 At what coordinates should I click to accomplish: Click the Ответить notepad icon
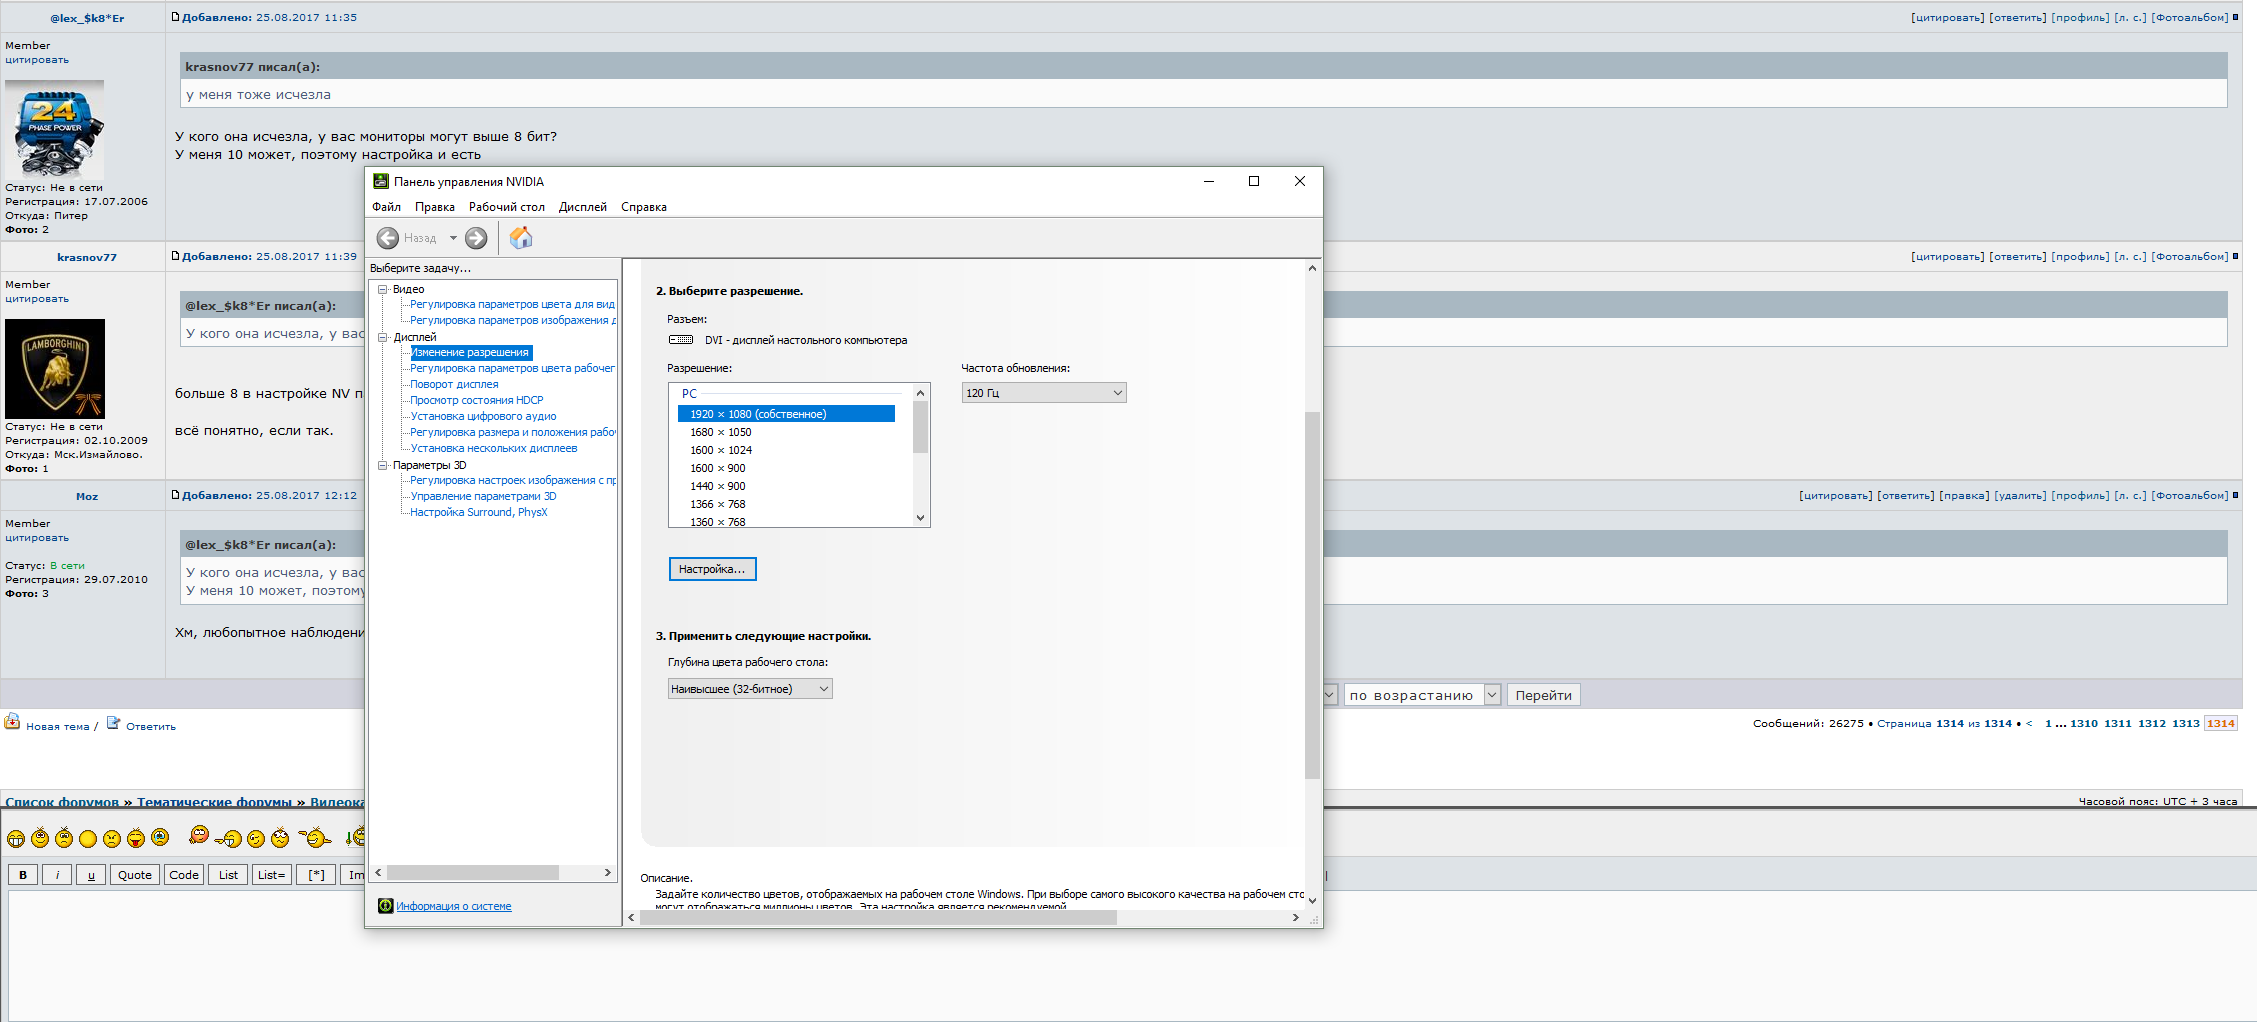(113, 723)
